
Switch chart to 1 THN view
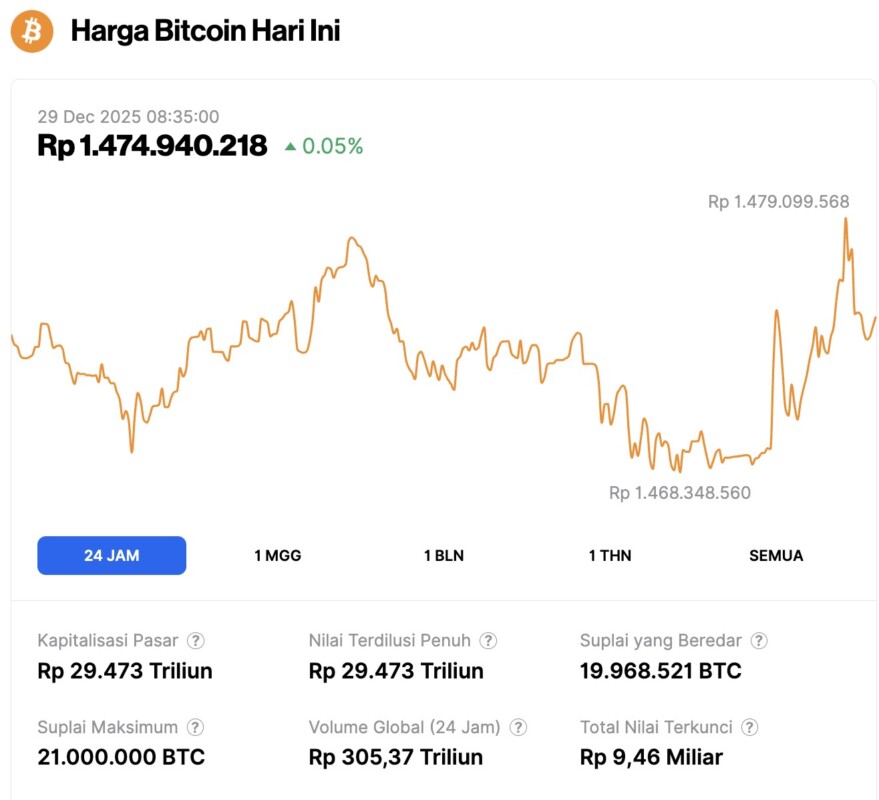(608, 555)
